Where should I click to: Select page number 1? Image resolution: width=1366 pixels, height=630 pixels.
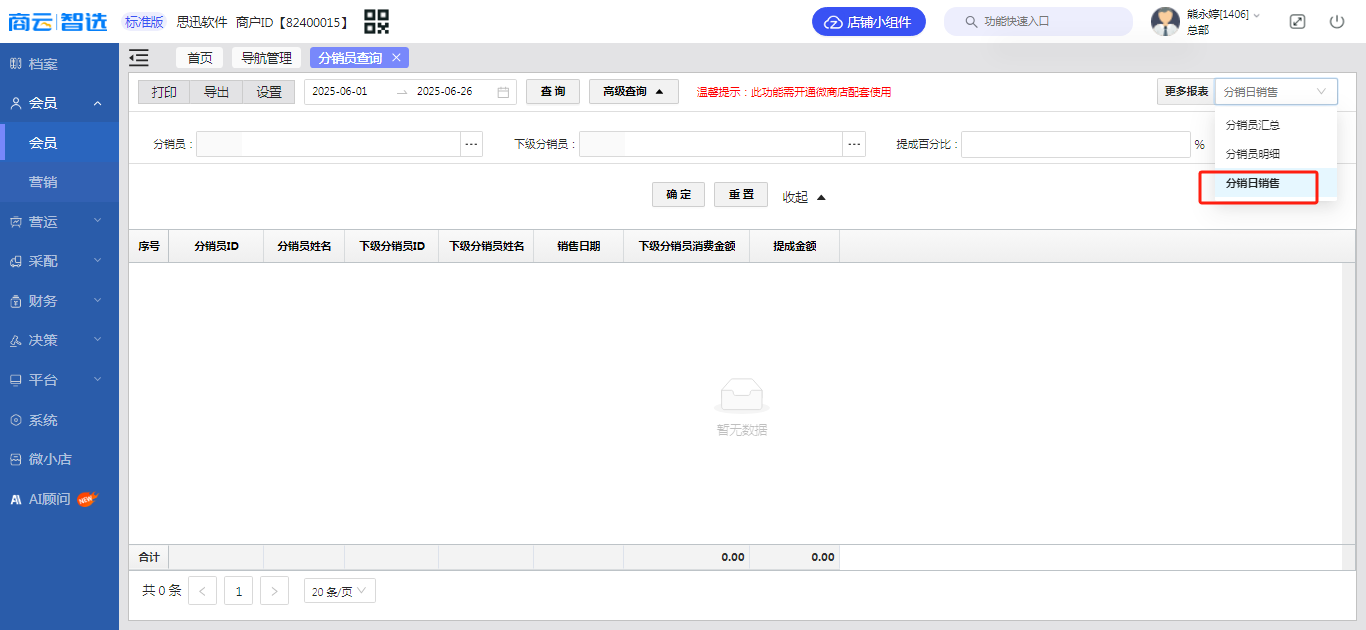(238, 591)
